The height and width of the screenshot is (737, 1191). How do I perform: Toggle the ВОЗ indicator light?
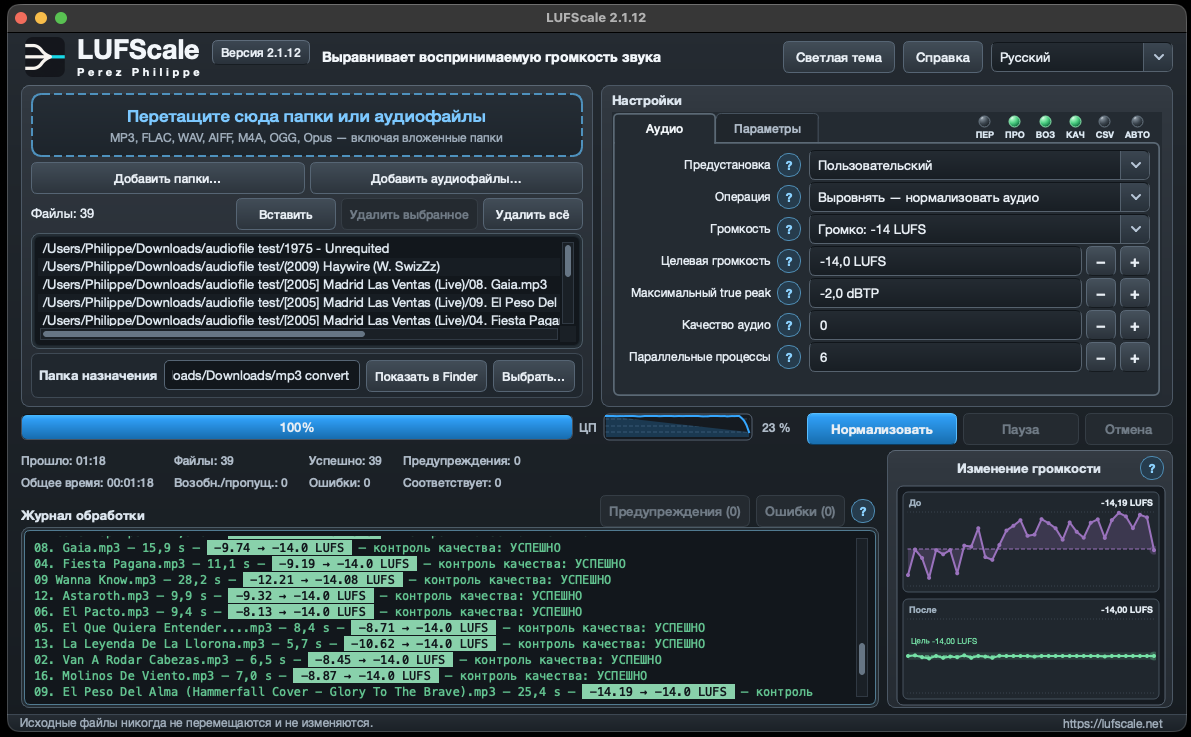click(1045, 122)
